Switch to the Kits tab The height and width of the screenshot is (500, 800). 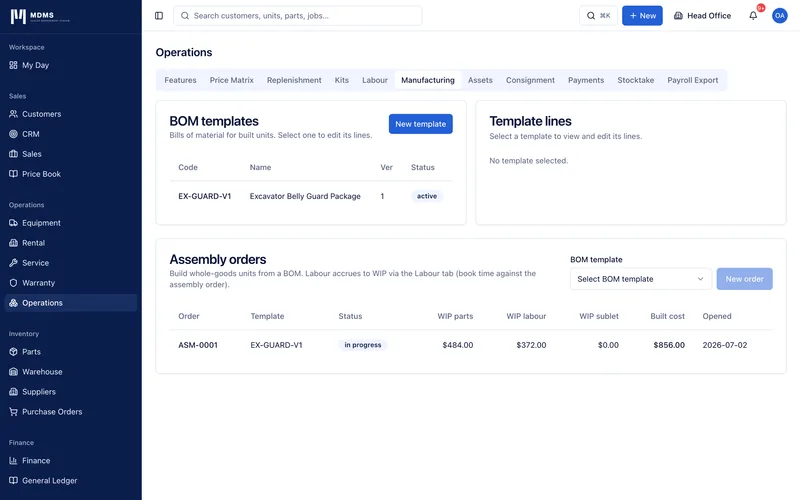point(342,80)
